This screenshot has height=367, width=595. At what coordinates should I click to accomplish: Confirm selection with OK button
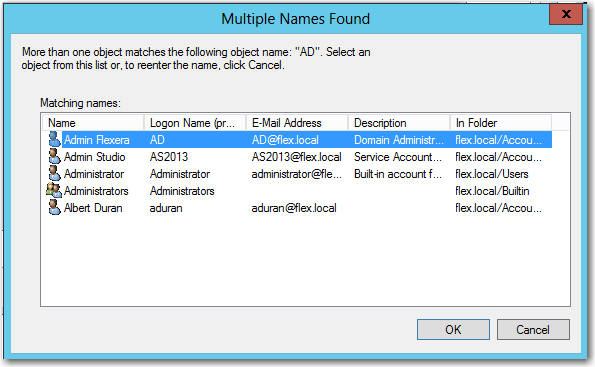(x=453, y=329)
